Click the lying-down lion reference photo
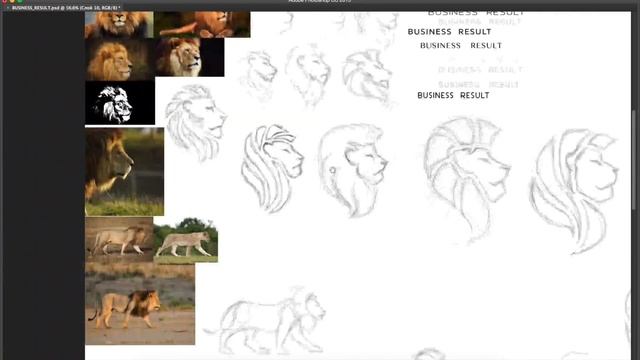This screenshot has width=640, height=360. pyautogui.click(x=202, y=24)
